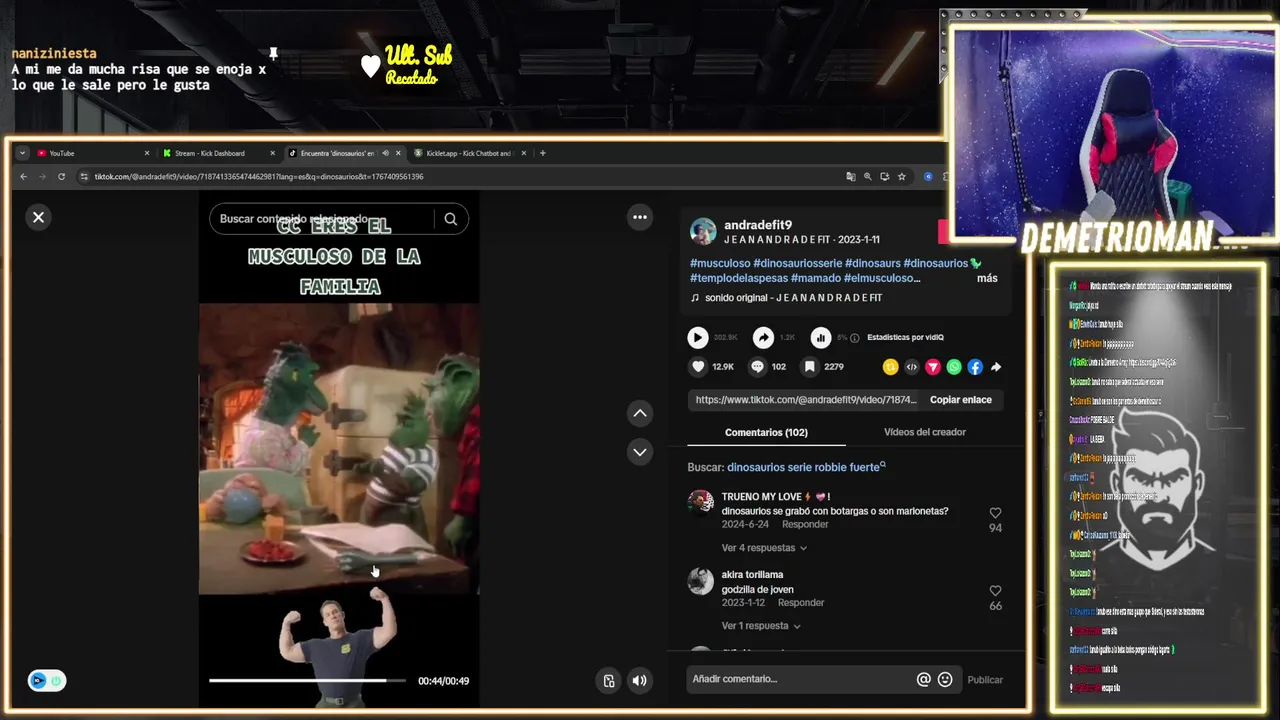Open more share options arrow

tap(996, 367)
